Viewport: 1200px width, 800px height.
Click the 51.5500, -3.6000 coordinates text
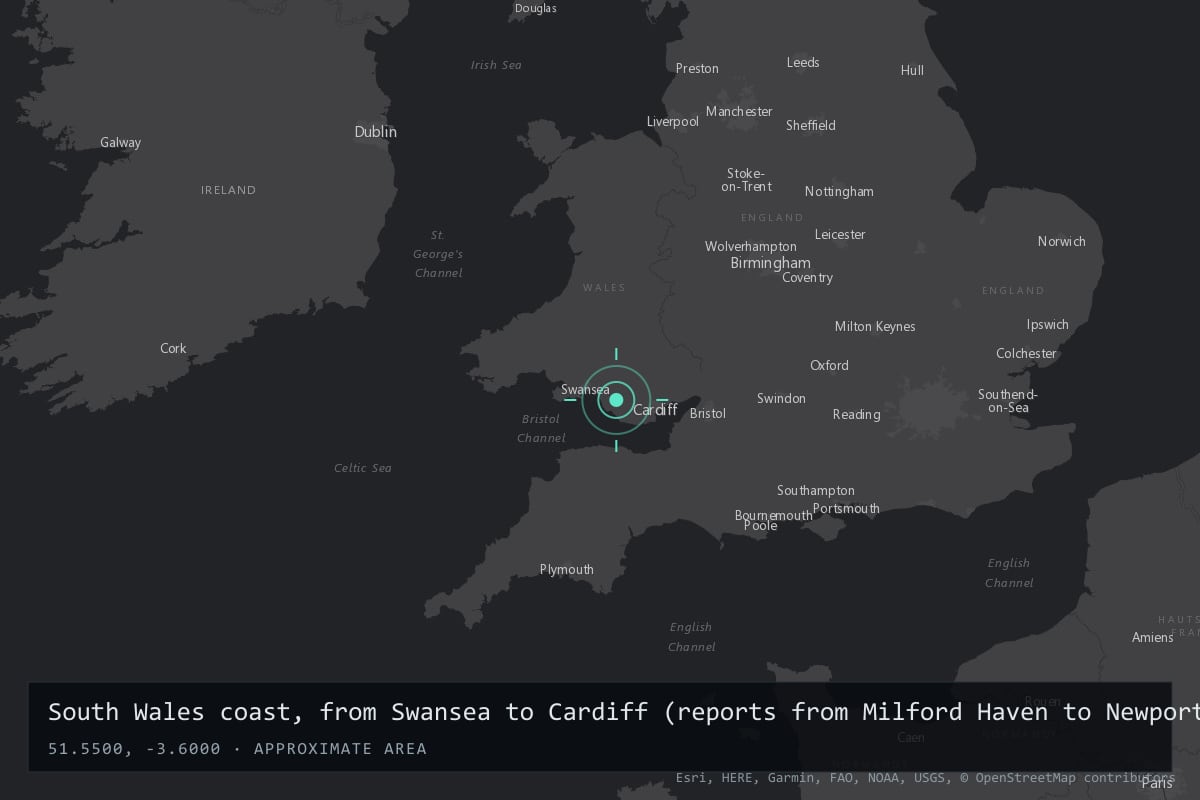pos(134,749)
